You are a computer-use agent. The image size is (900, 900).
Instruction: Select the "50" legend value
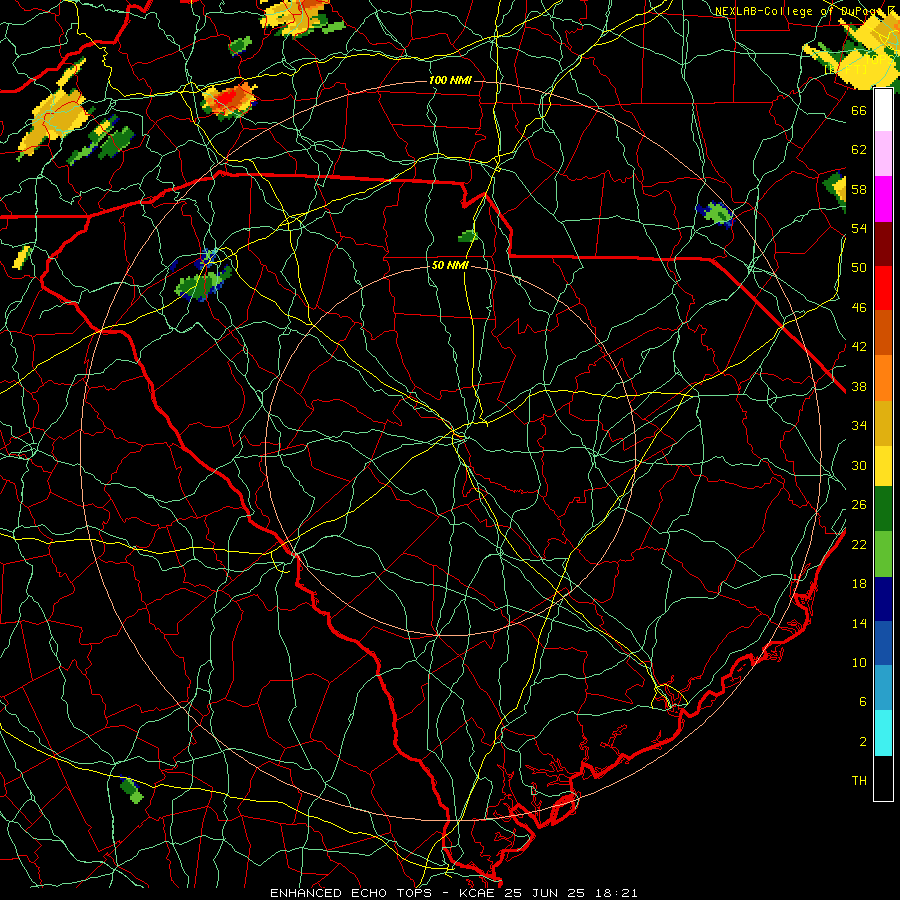pyautogui.click(x=859, y=267)
